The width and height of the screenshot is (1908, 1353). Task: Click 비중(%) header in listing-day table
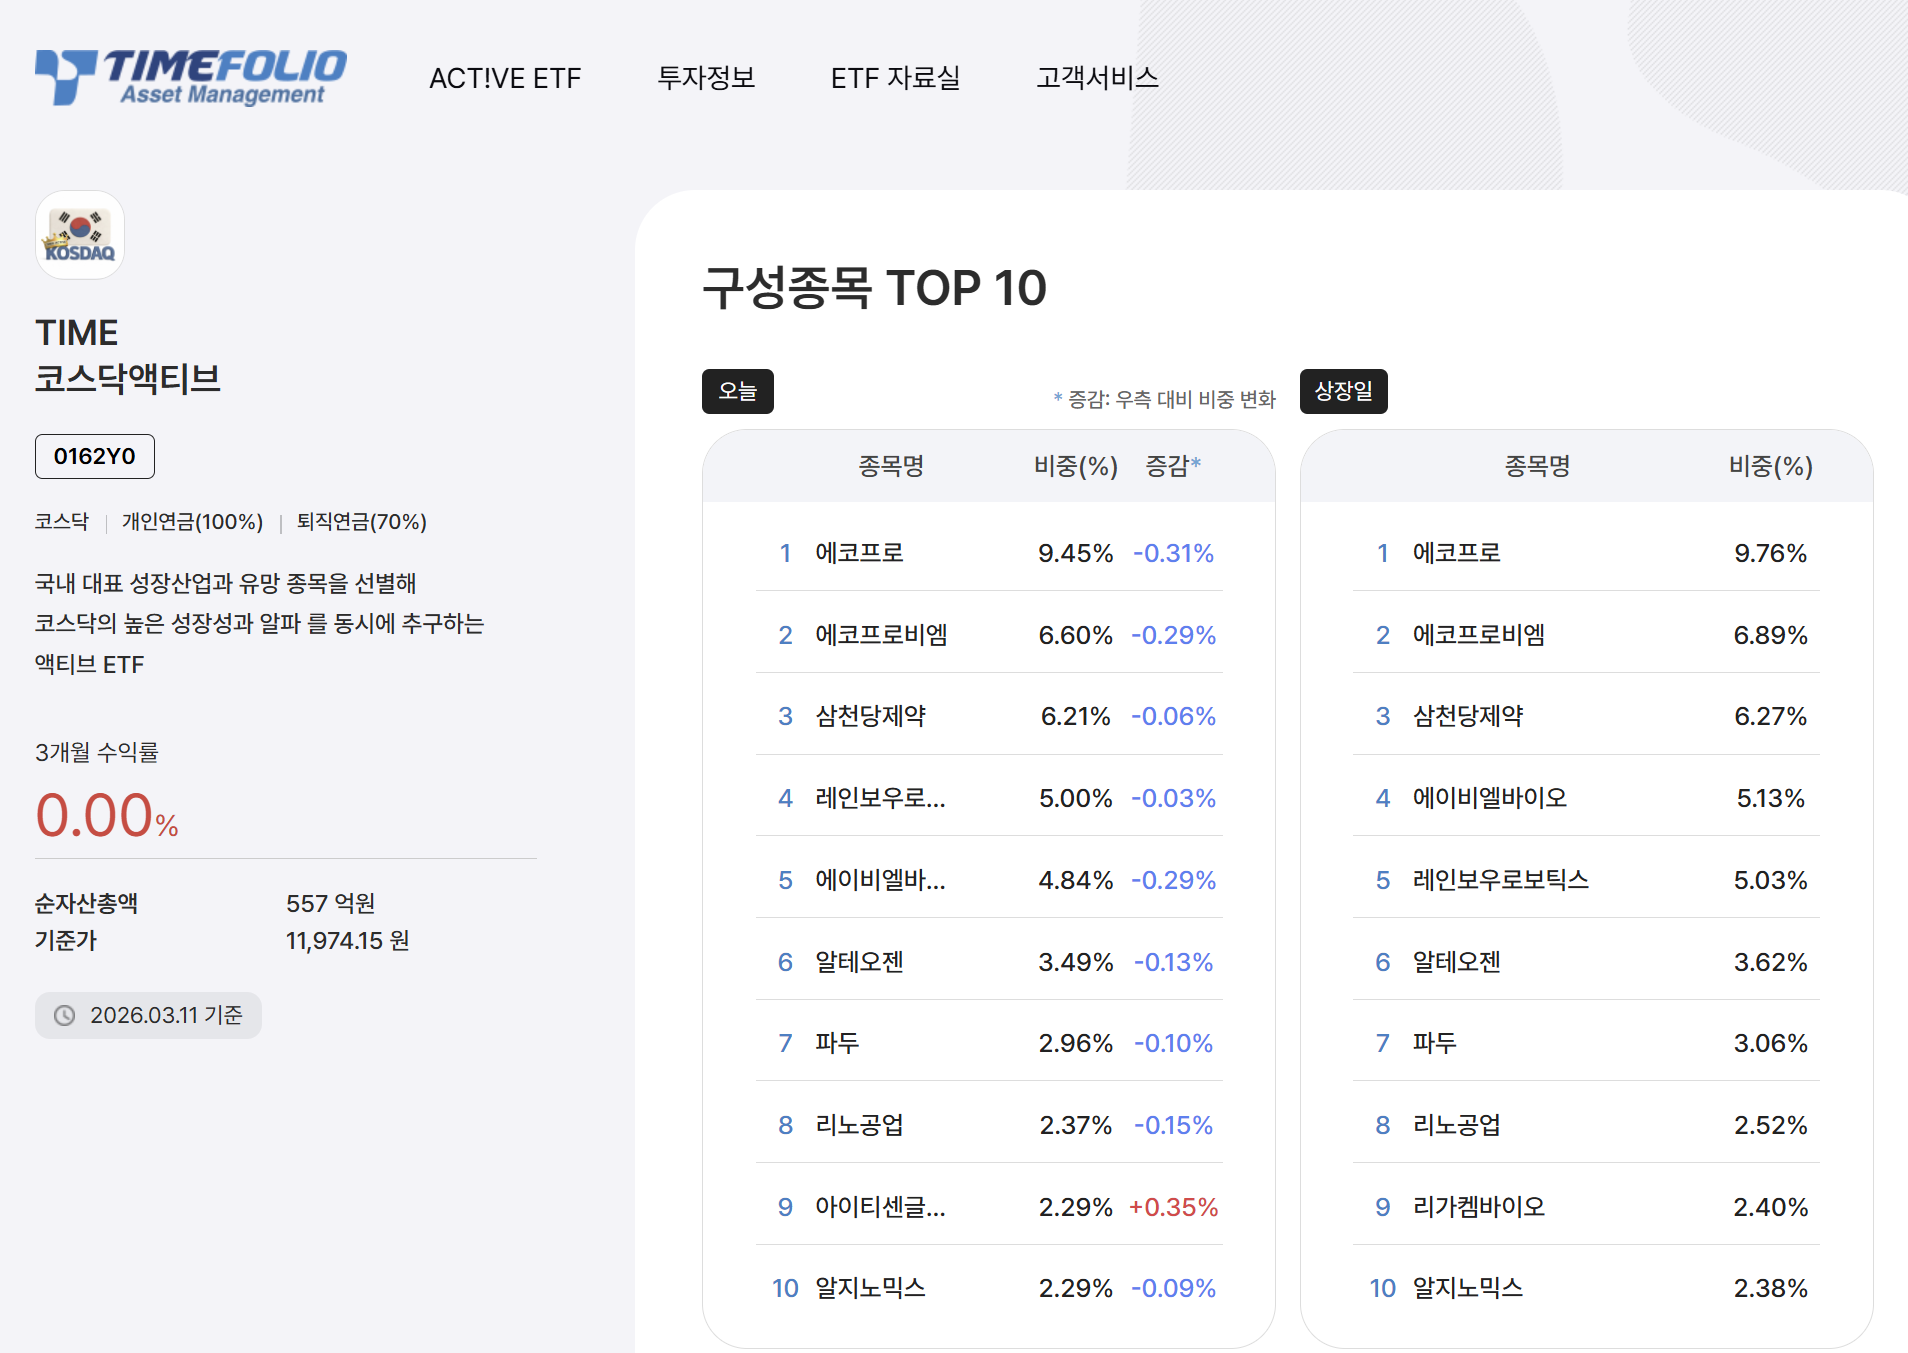tap(1771, 466)
